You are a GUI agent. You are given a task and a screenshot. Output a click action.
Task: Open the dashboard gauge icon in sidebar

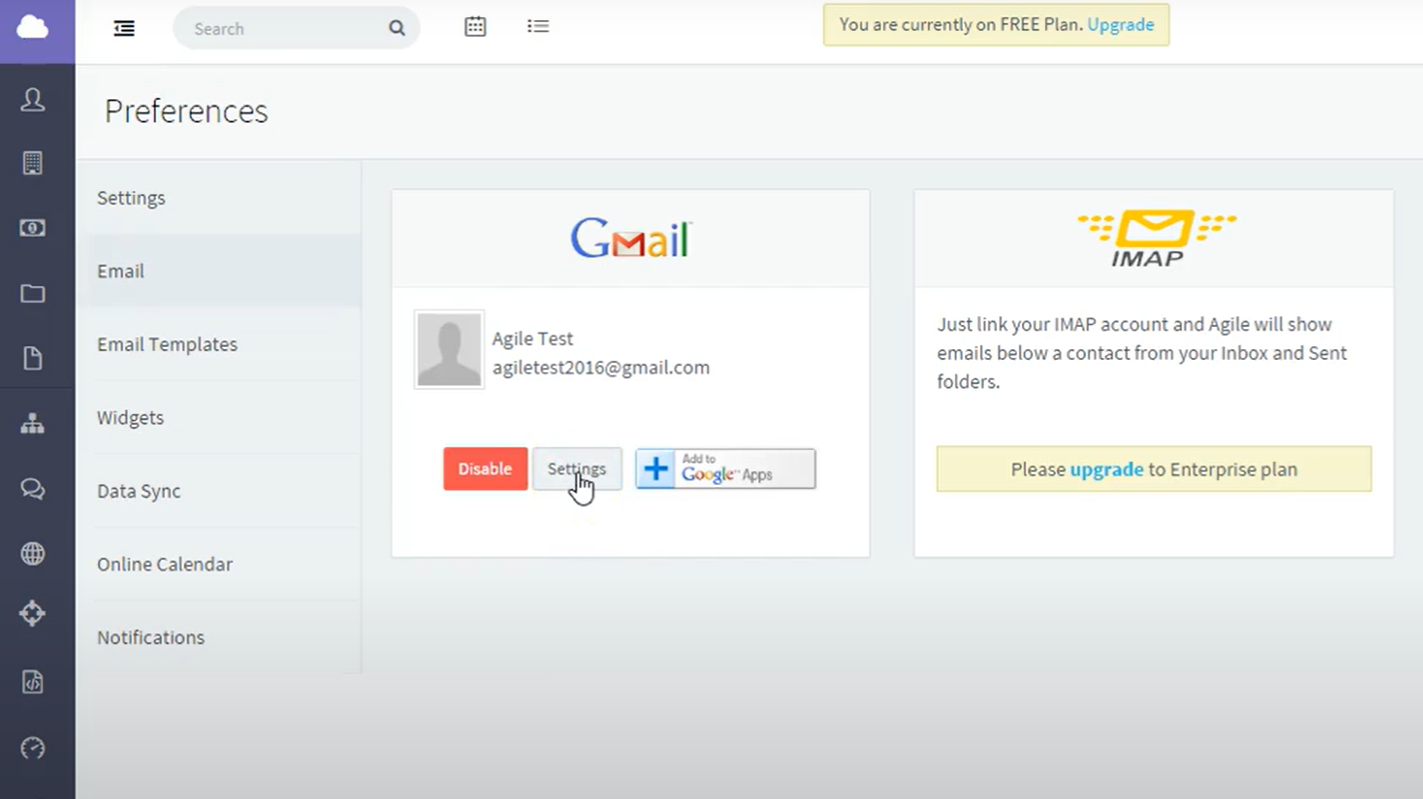33,748
